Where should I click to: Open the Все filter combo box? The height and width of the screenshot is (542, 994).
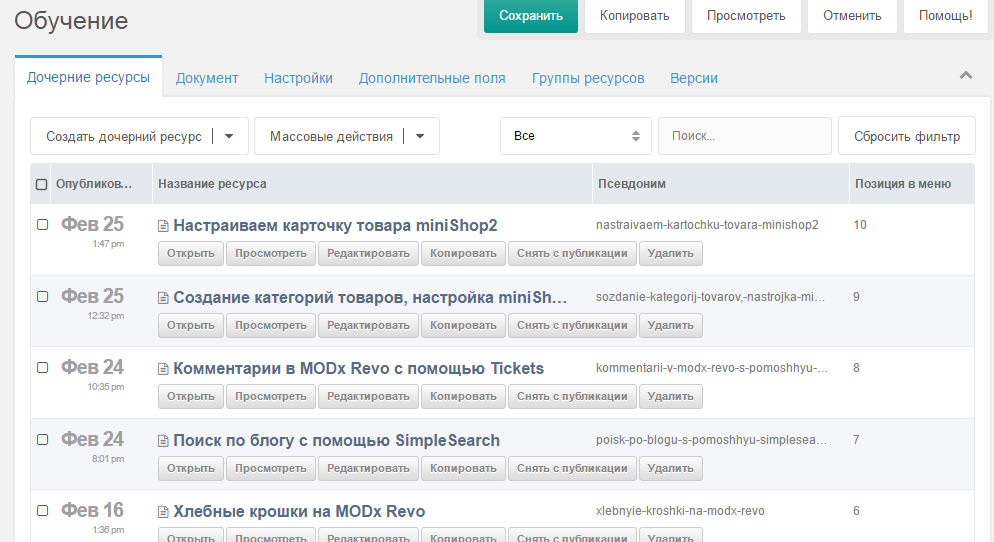tap(576, 136)
